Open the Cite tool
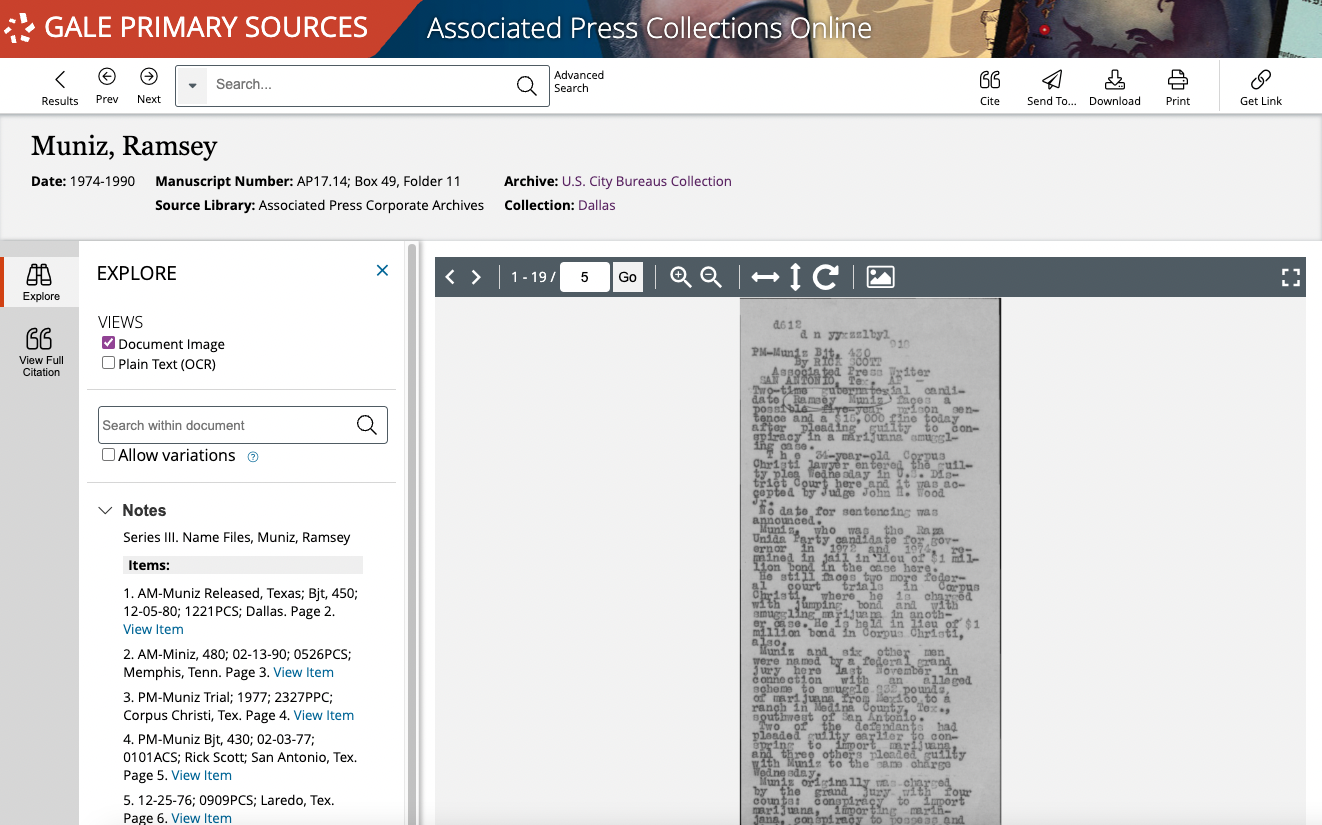Screen dimensions: 1322x825 (x=990, y=87)
